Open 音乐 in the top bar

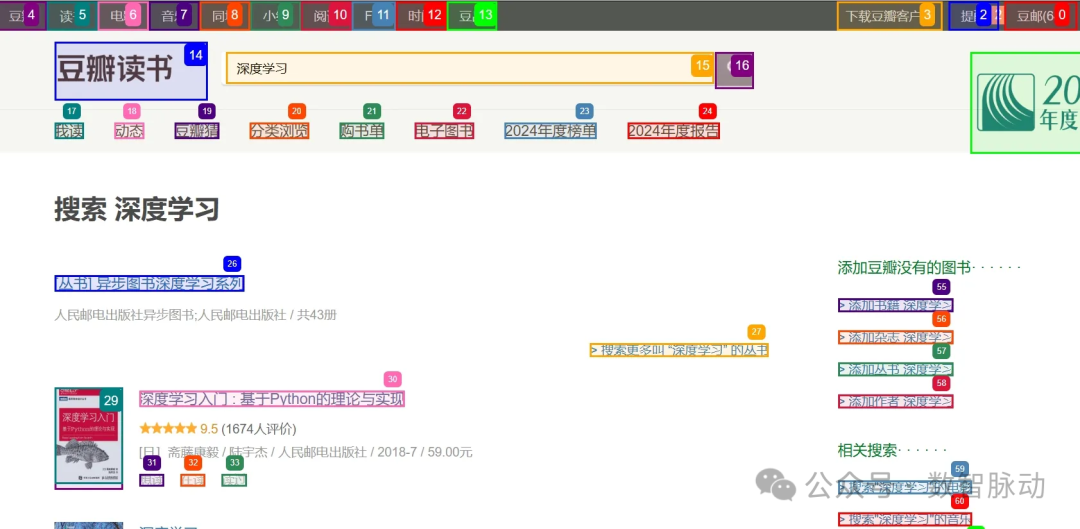174,16
